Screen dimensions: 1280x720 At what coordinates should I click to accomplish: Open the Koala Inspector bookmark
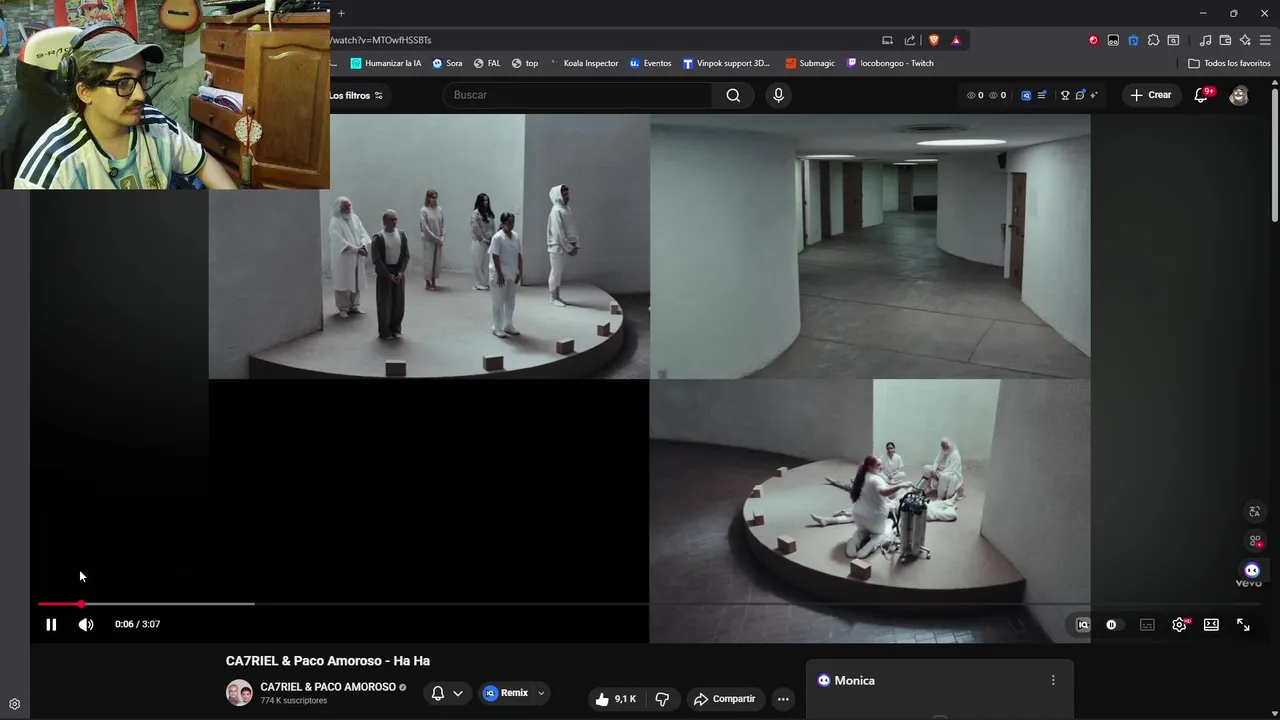point(584,63)
